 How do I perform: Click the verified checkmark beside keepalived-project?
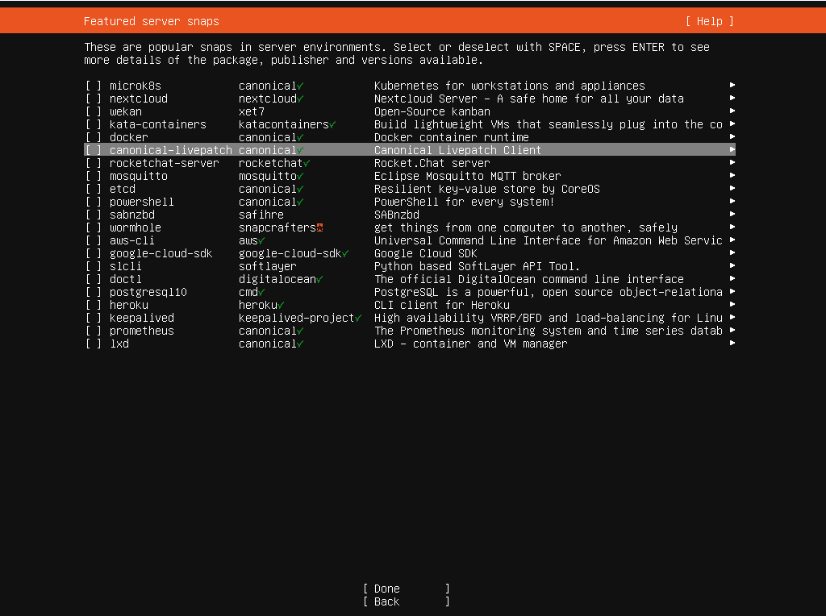[358, 318]
